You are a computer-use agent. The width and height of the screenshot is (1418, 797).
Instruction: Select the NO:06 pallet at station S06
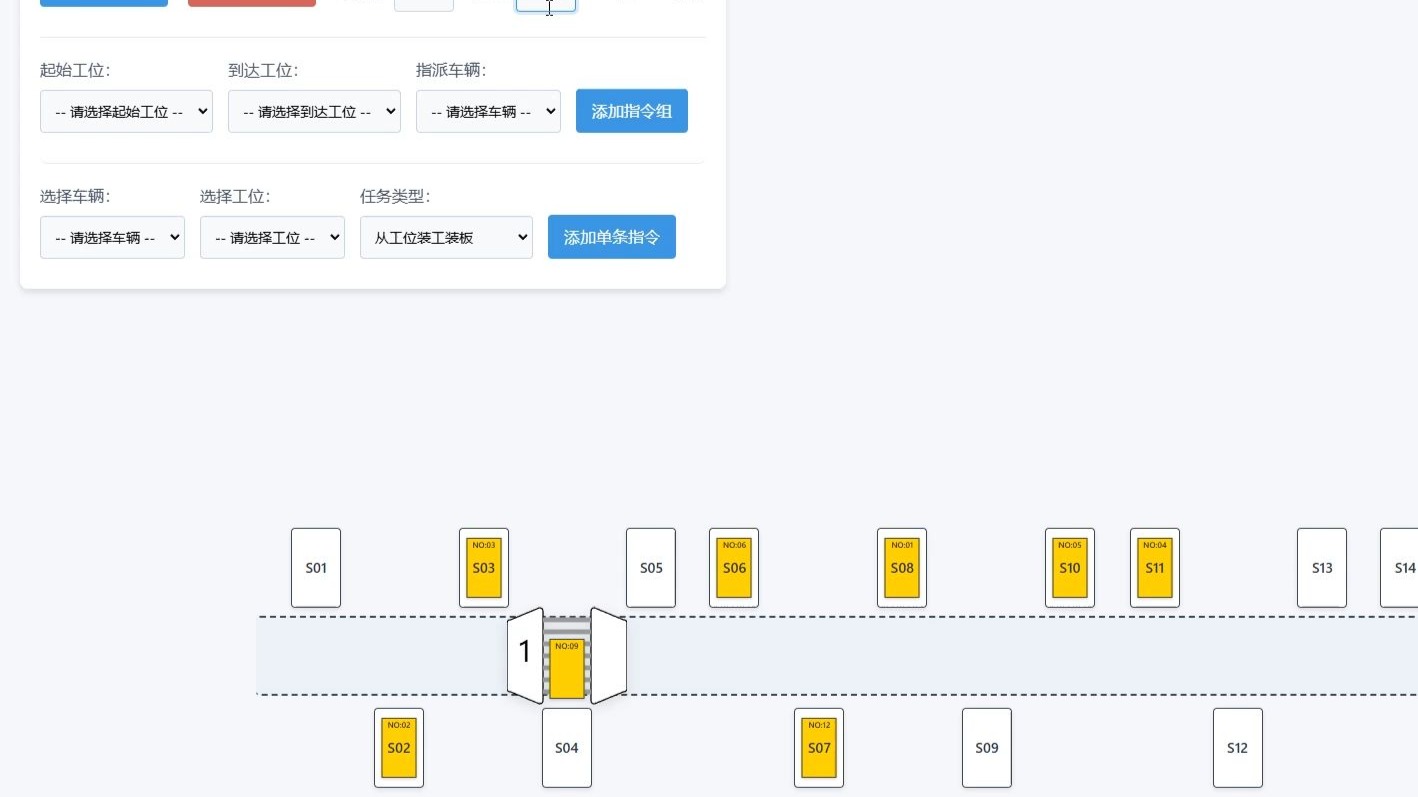(734, 568)
